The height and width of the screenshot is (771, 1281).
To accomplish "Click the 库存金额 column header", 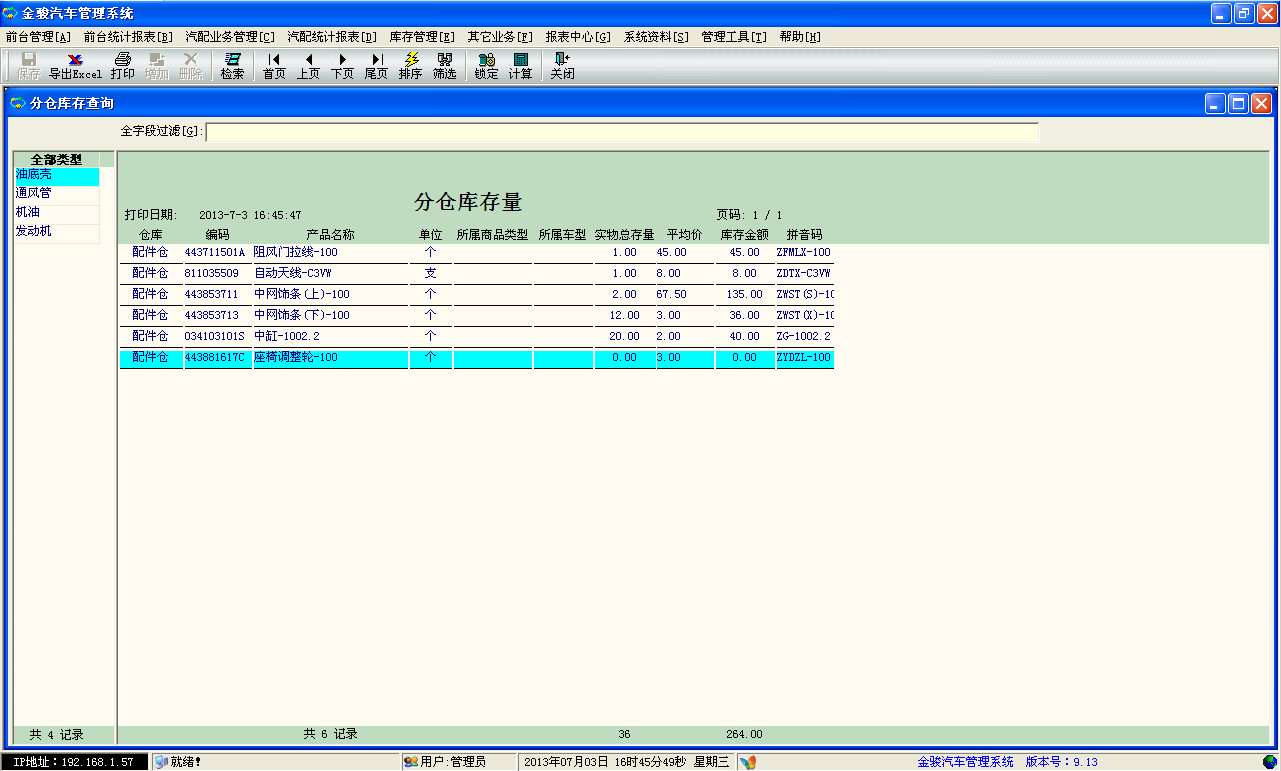I will pos(745,235).
